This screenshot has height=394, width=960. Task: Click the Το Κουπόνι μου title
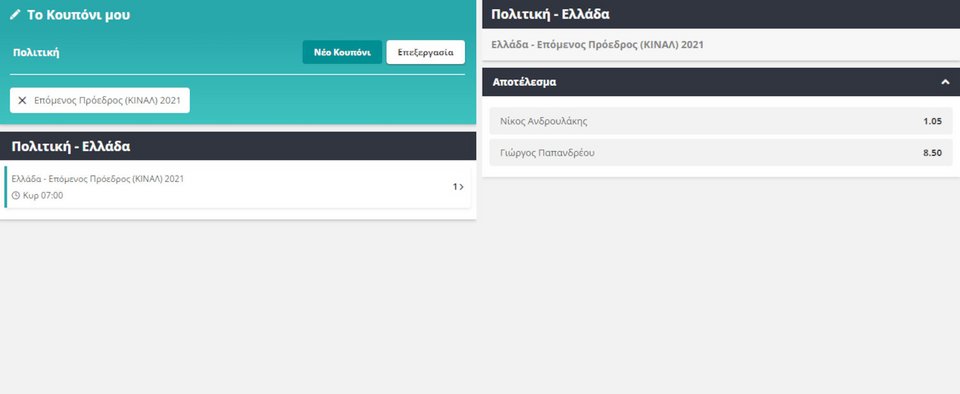pos(78,15)
